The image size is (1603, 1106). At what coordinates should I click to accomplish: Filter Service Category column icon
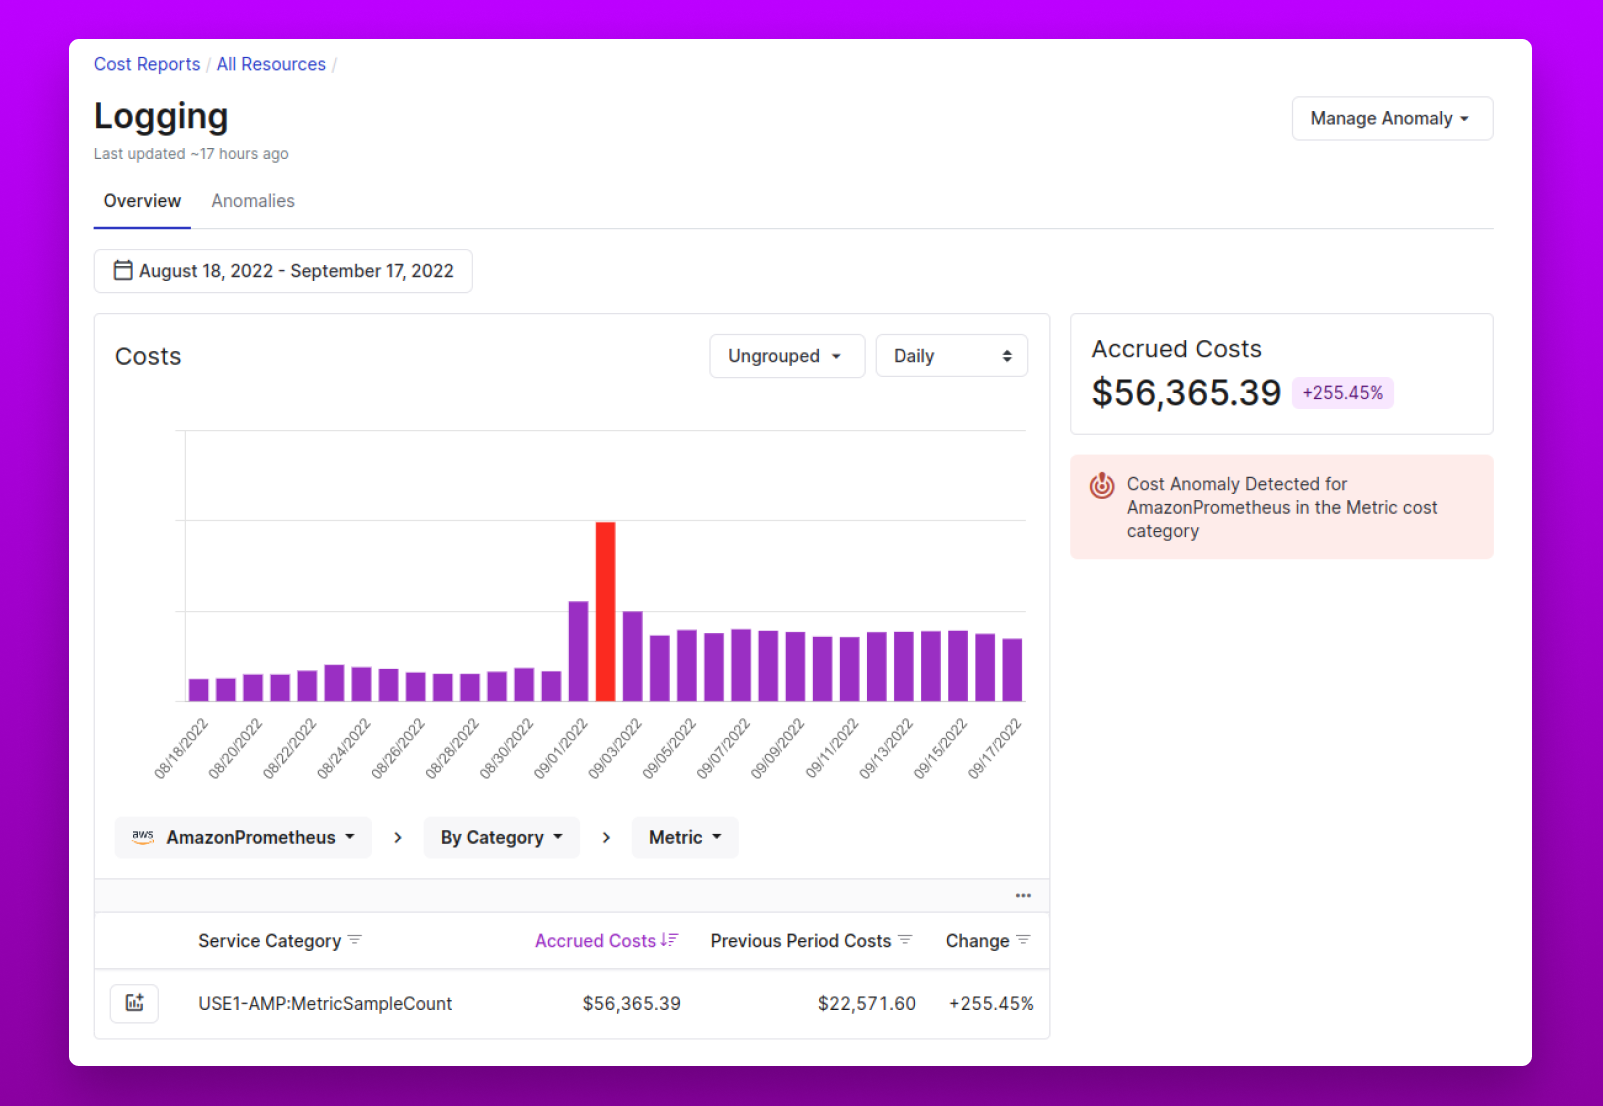click(x=354, y=940)
